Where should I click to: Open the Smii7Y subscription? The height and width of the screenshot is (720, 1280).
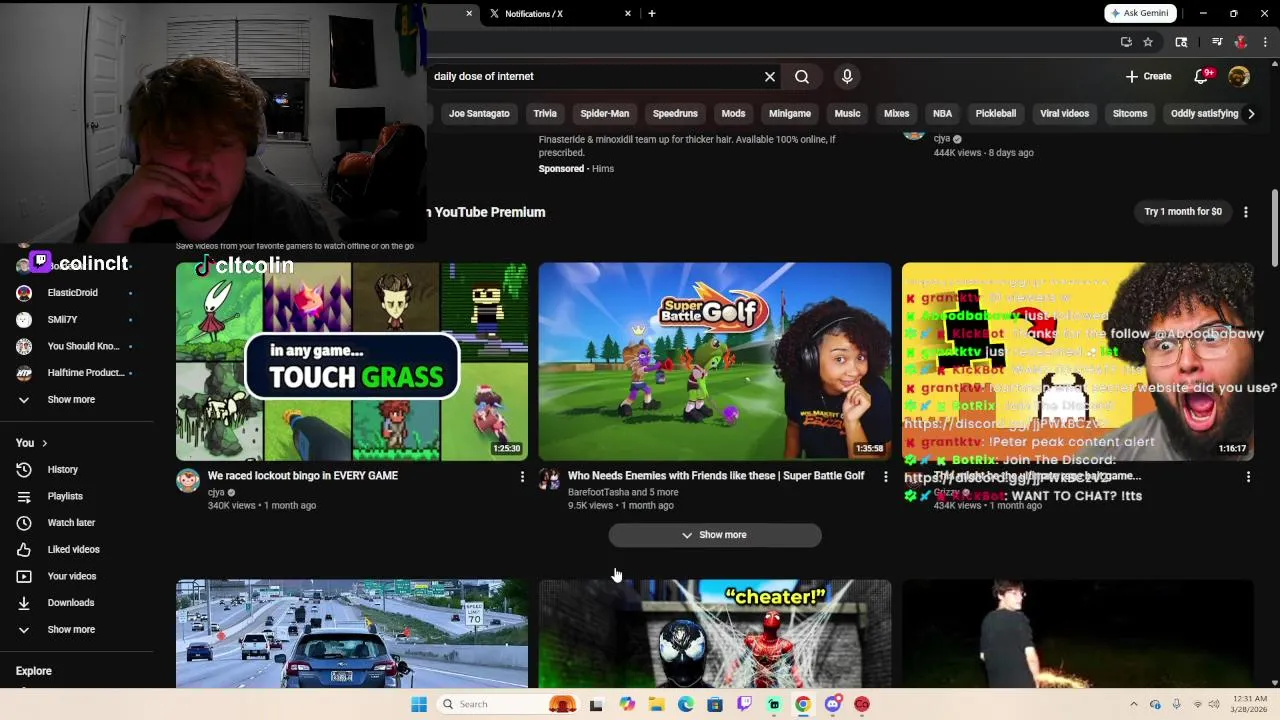[76, 320]
